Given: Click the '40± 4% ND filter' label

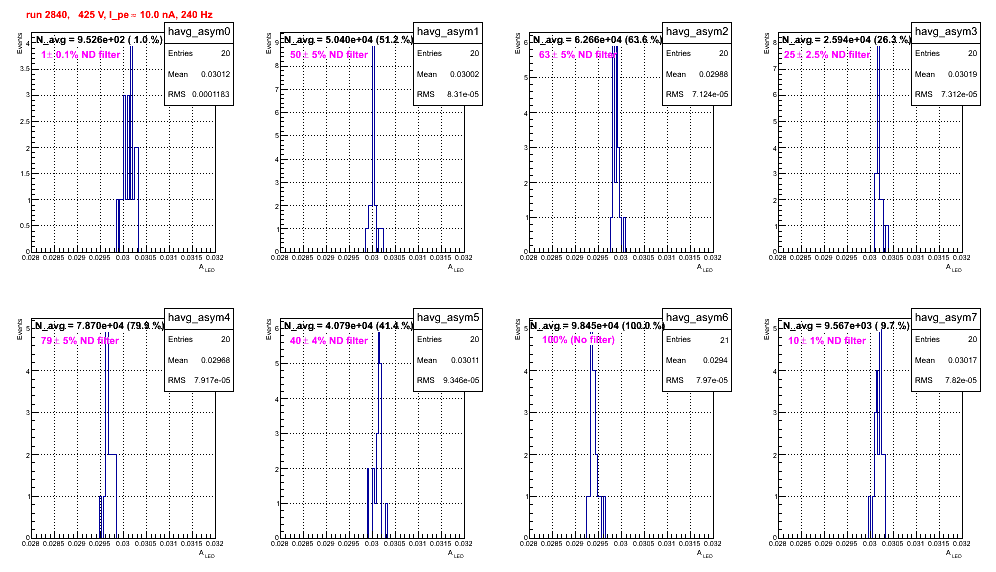Looking at the screenshot, I should [x=329, y=341].
